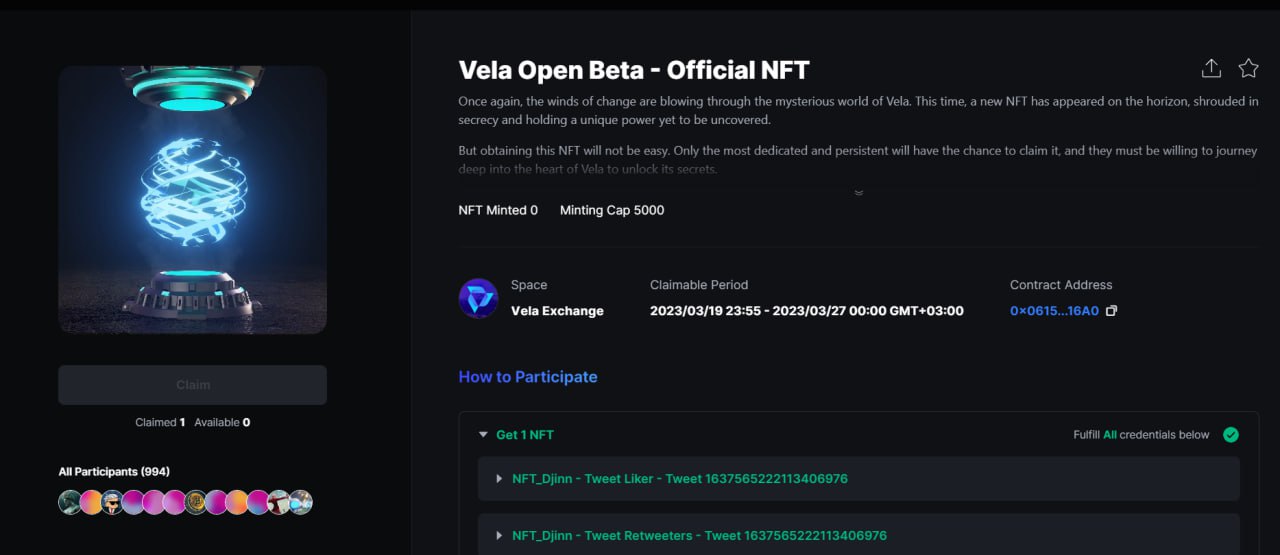Screen dimensions: 1280x555
Task: Open the Vela Exchange space link
Action: (x=557, y=311)
